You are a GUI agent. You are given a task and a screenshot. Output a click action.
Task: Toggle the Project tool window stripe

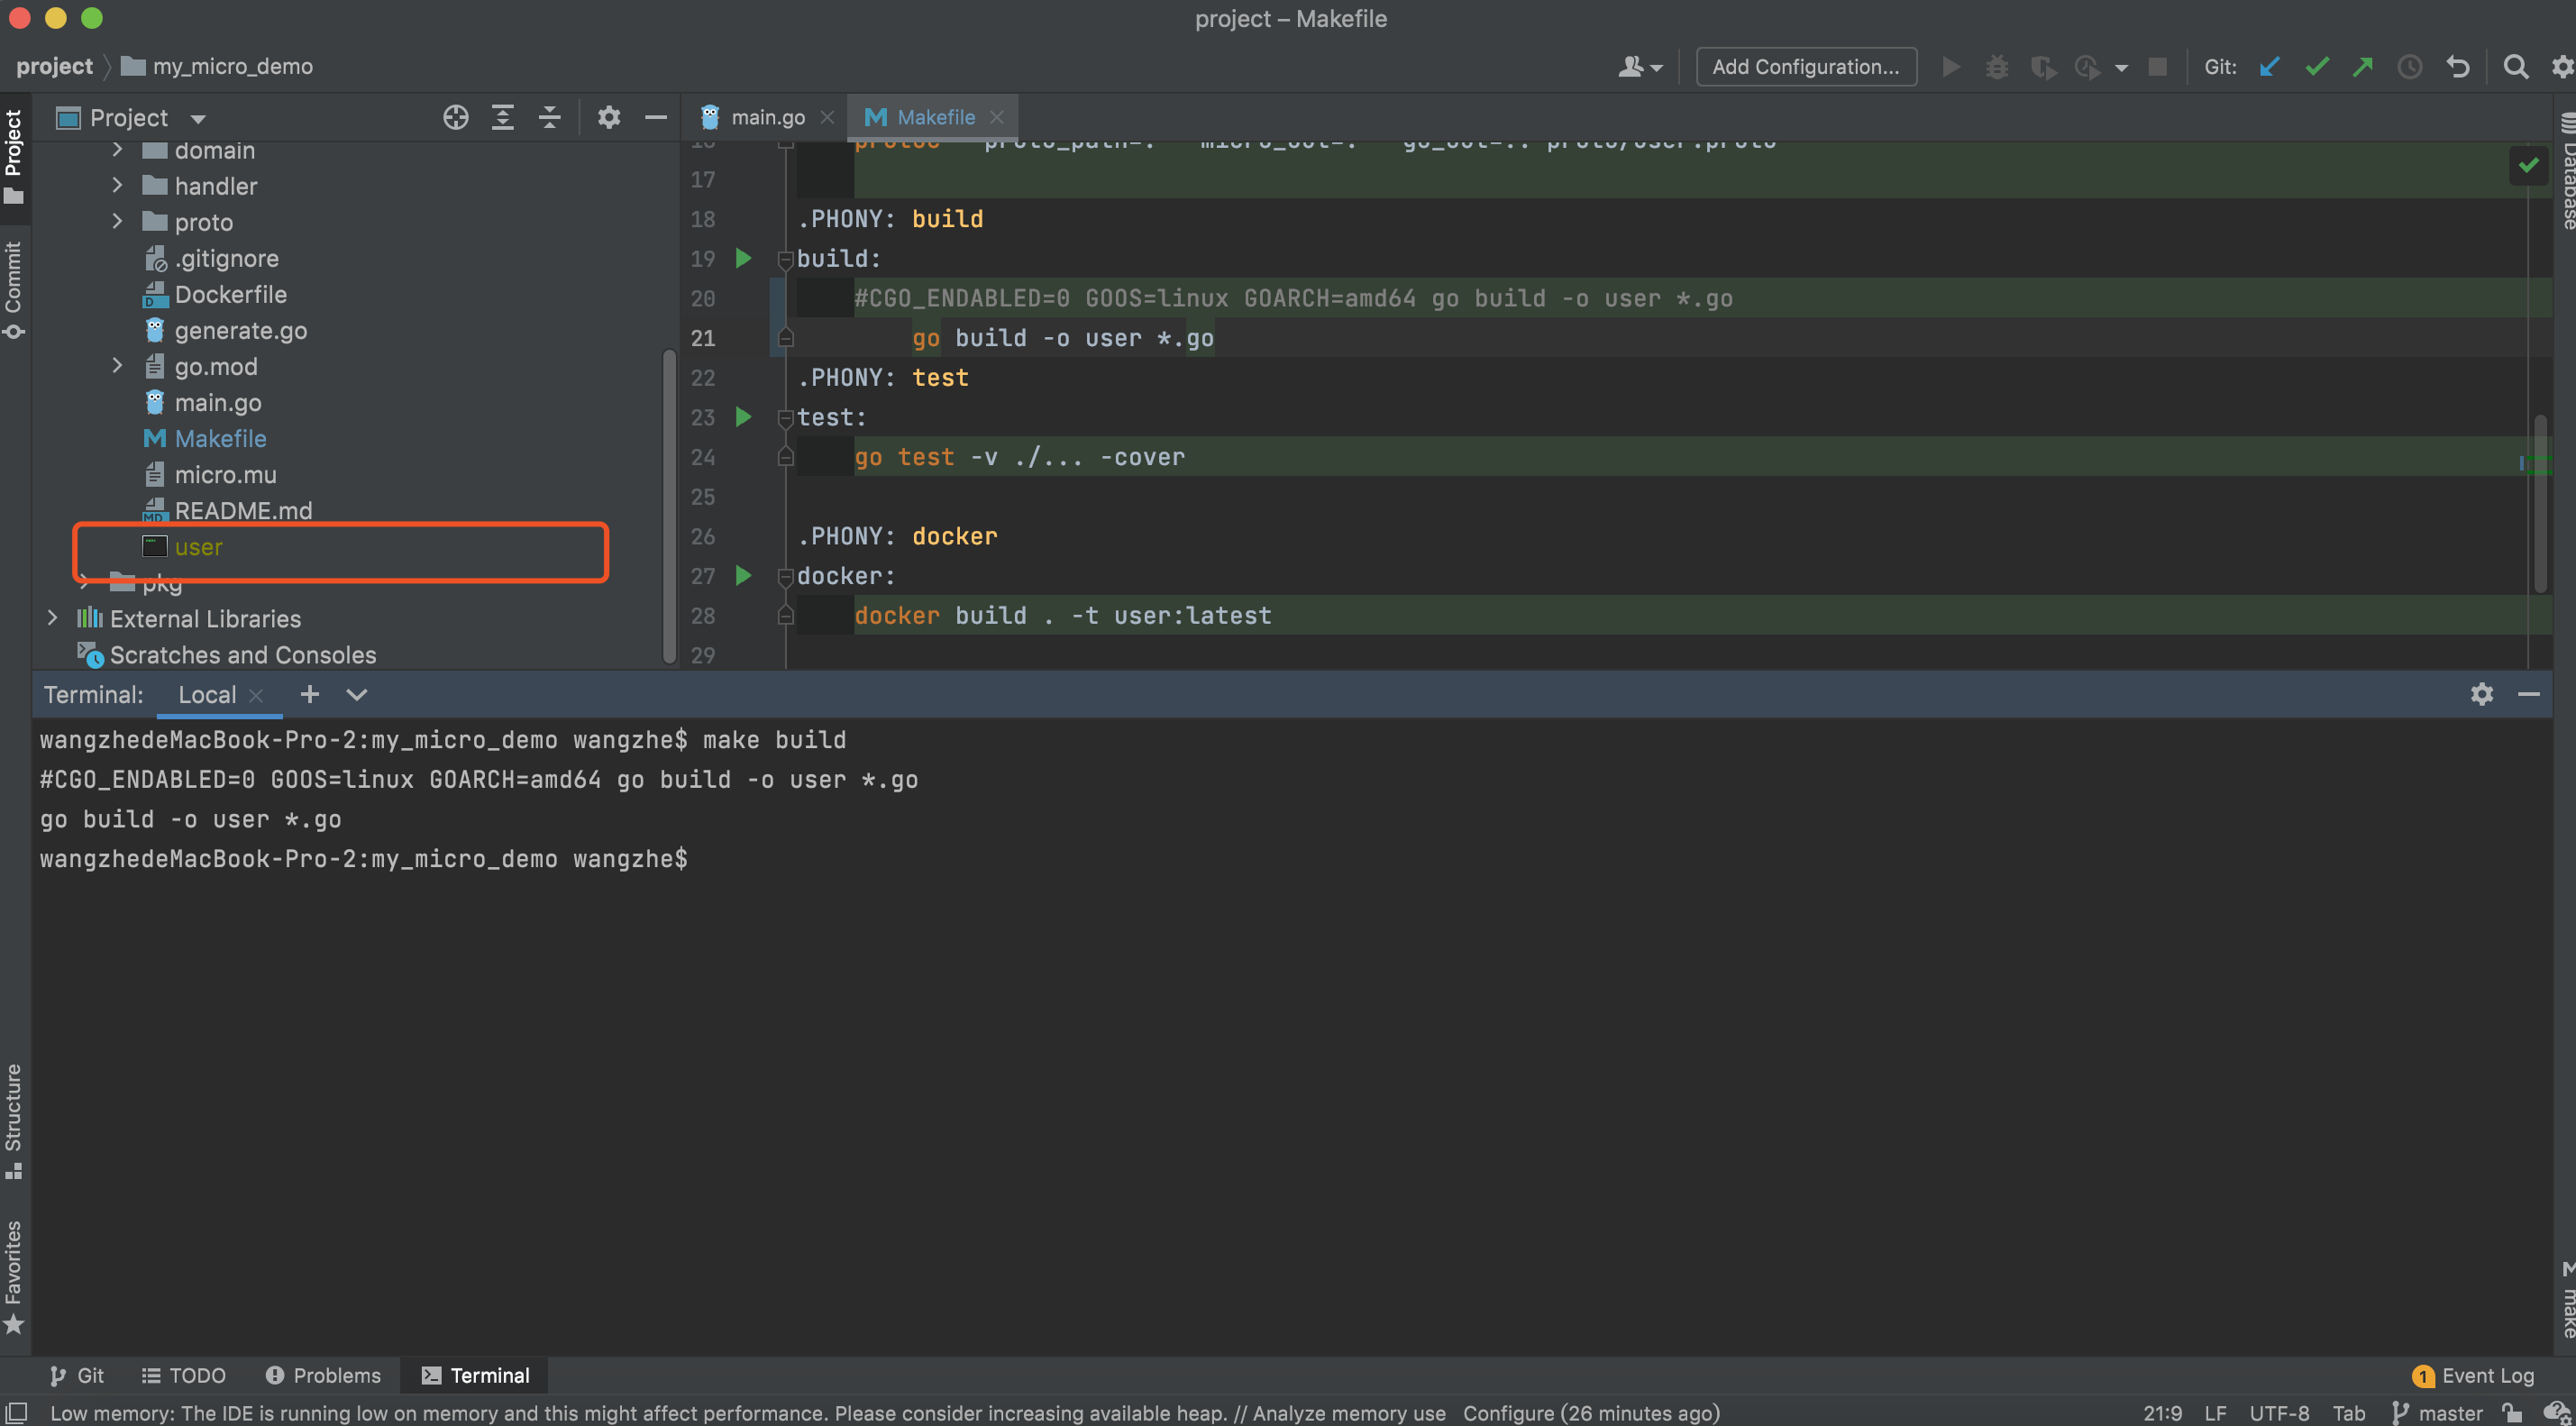click(x=14, y=155)
